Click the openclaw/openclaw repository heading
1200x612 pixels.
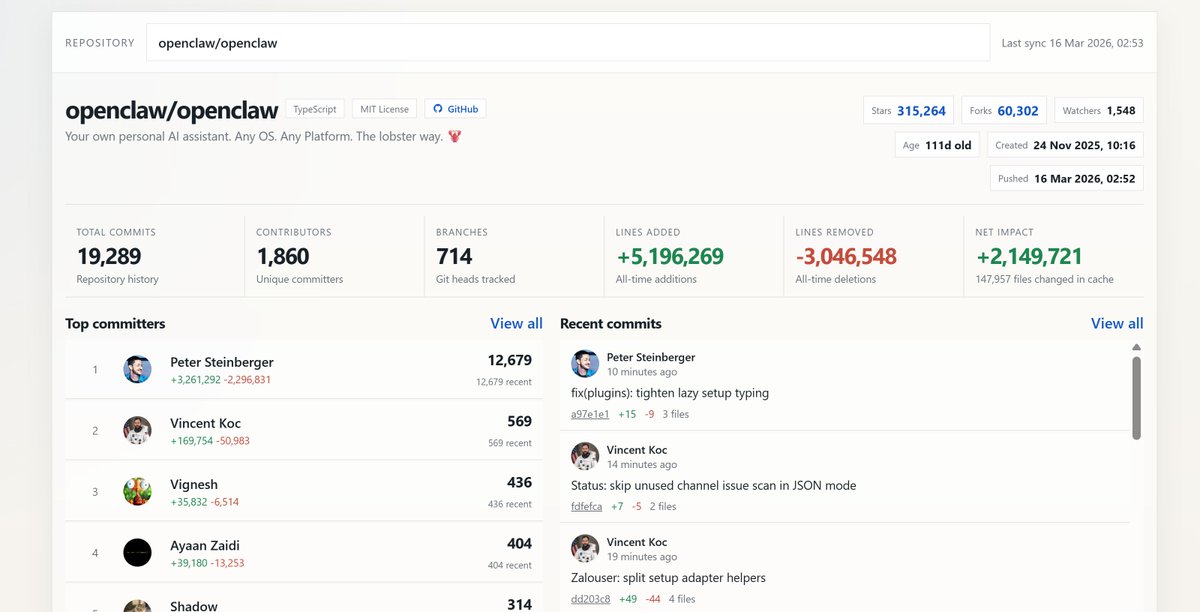172,110
